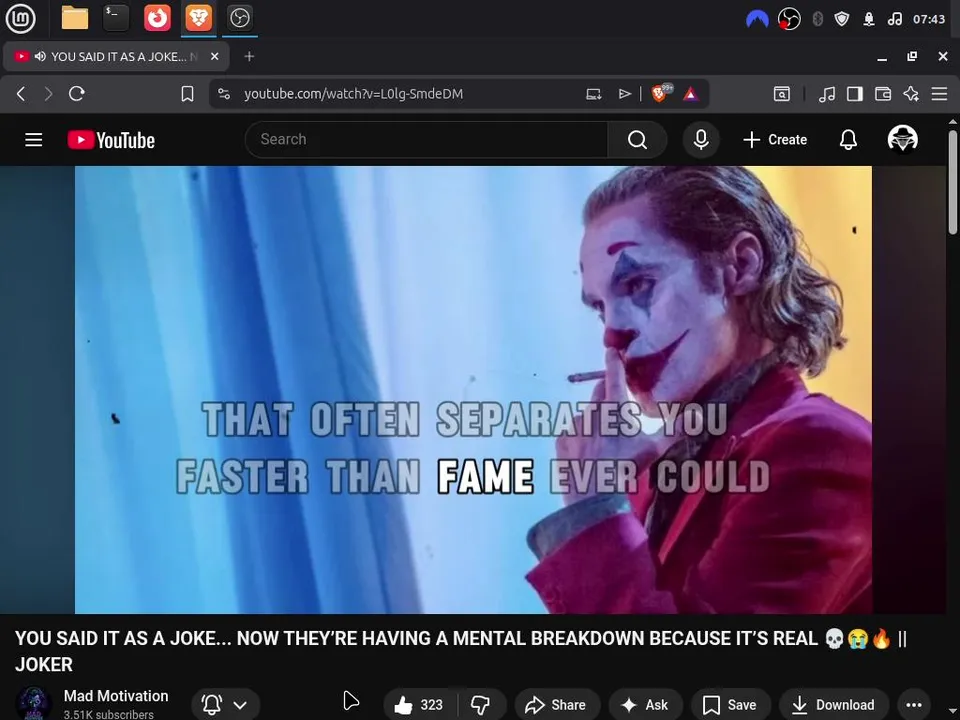Image resolution: width=960 pixels, height=720 pixels.
Task: Expand the subscription notification bell dropdown
Action: coord(226,705)
